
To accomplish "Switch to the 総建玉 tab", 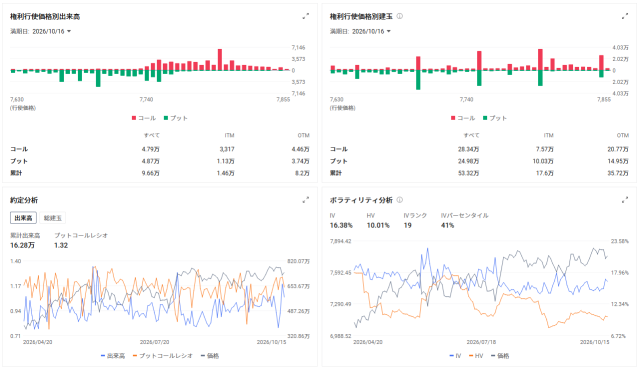I will 53,218.
